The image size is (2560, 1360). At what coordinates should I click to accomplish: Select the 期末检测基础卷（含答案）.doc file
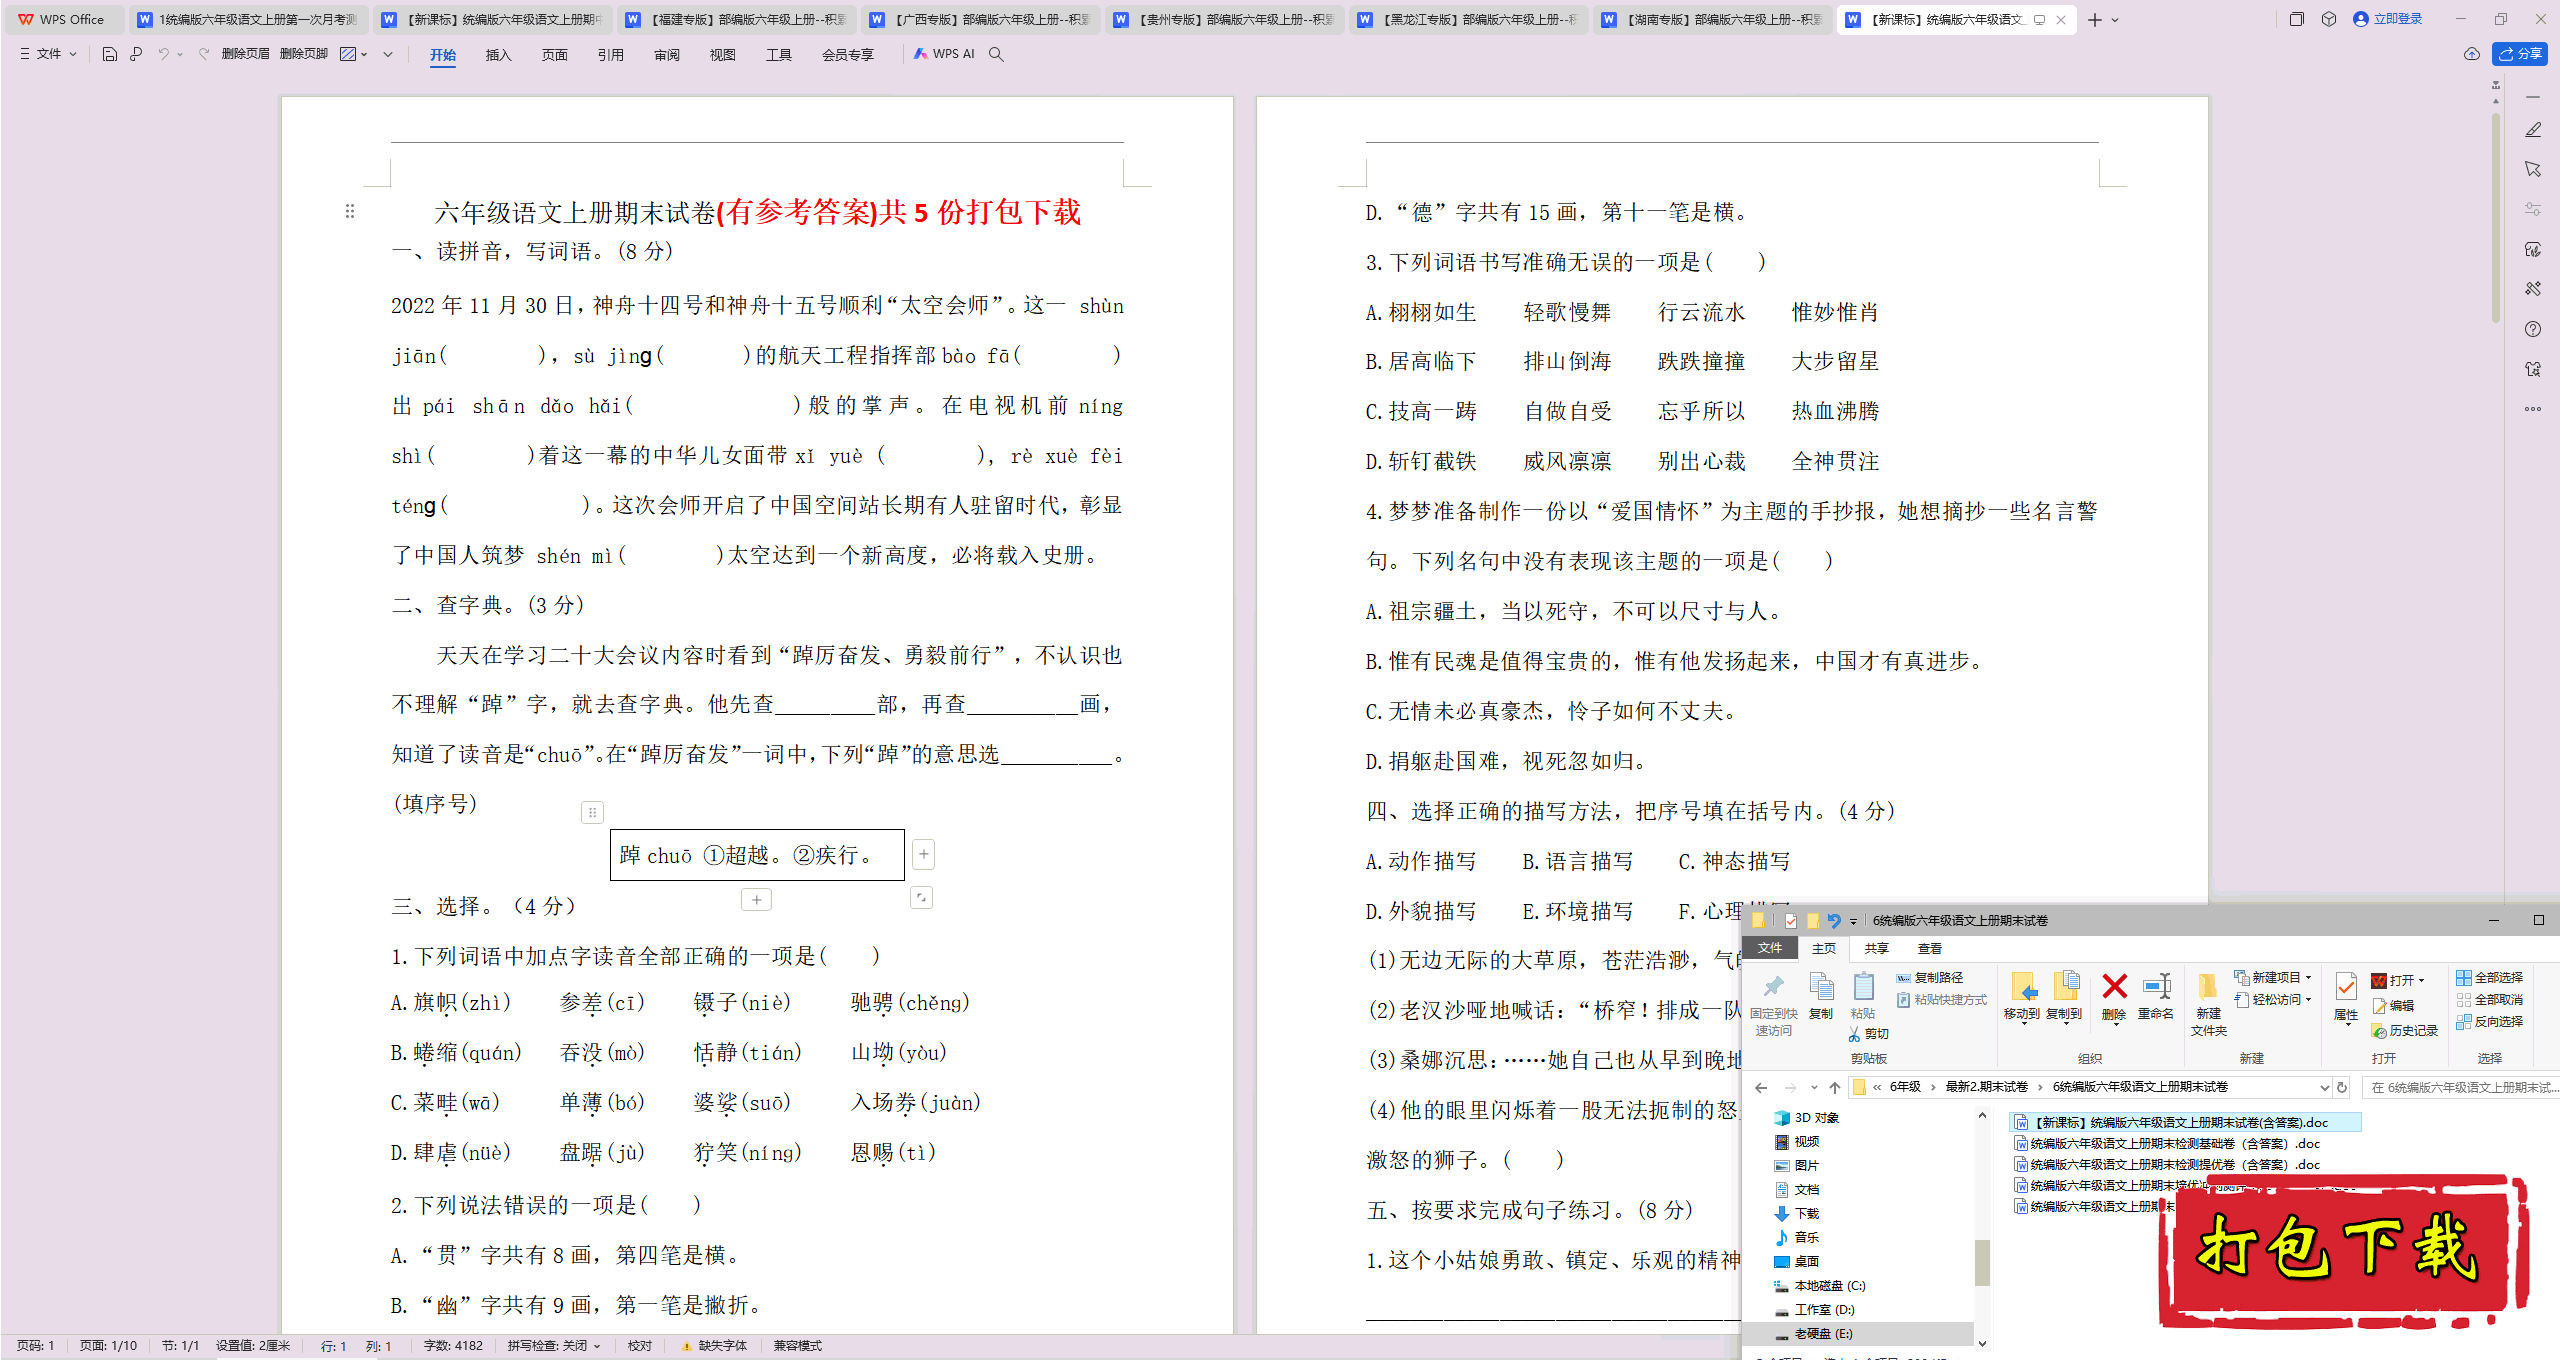2167,1143
